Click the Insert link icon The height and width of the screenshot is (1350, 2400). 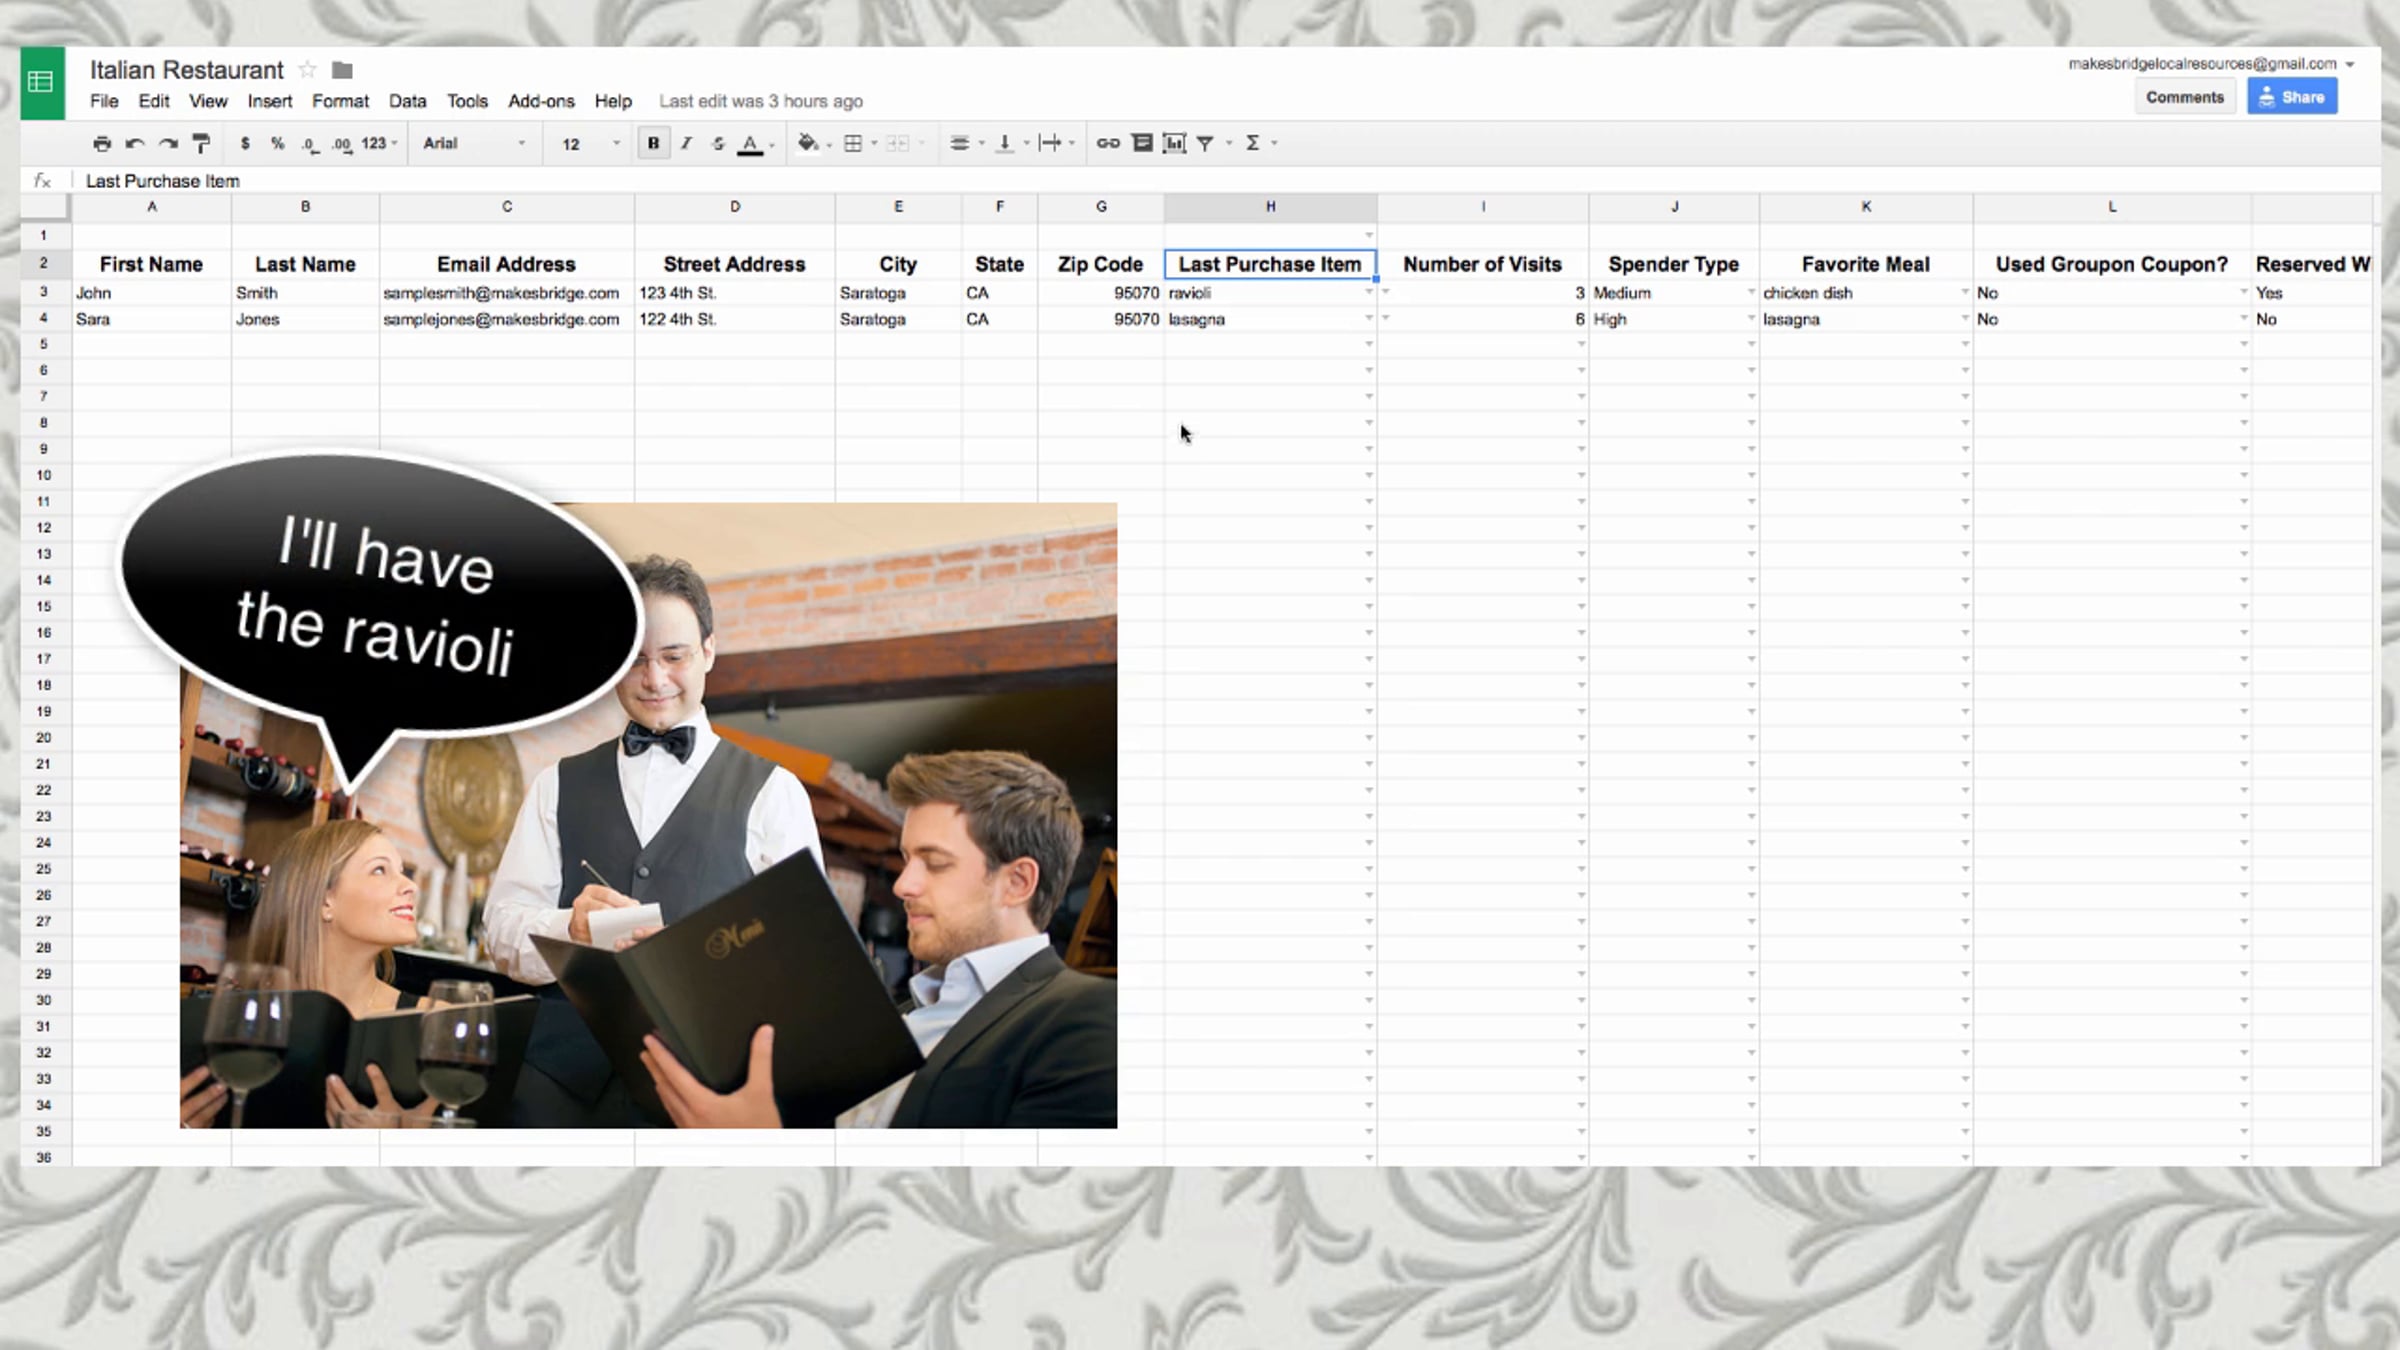pyautogui.click(x=1108, y=143)
